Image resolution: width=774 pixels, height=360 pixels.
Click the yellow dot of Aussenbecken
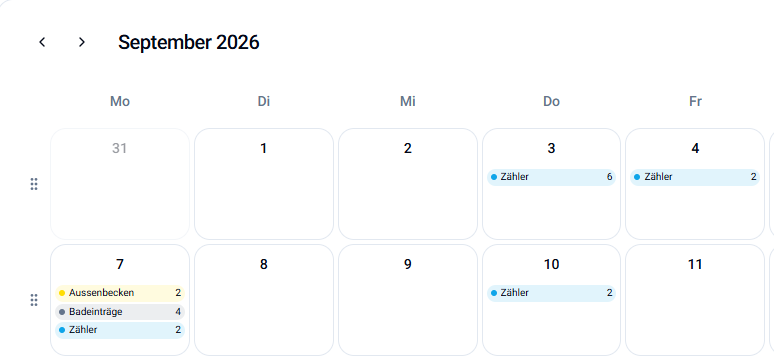tap(62, 293)
